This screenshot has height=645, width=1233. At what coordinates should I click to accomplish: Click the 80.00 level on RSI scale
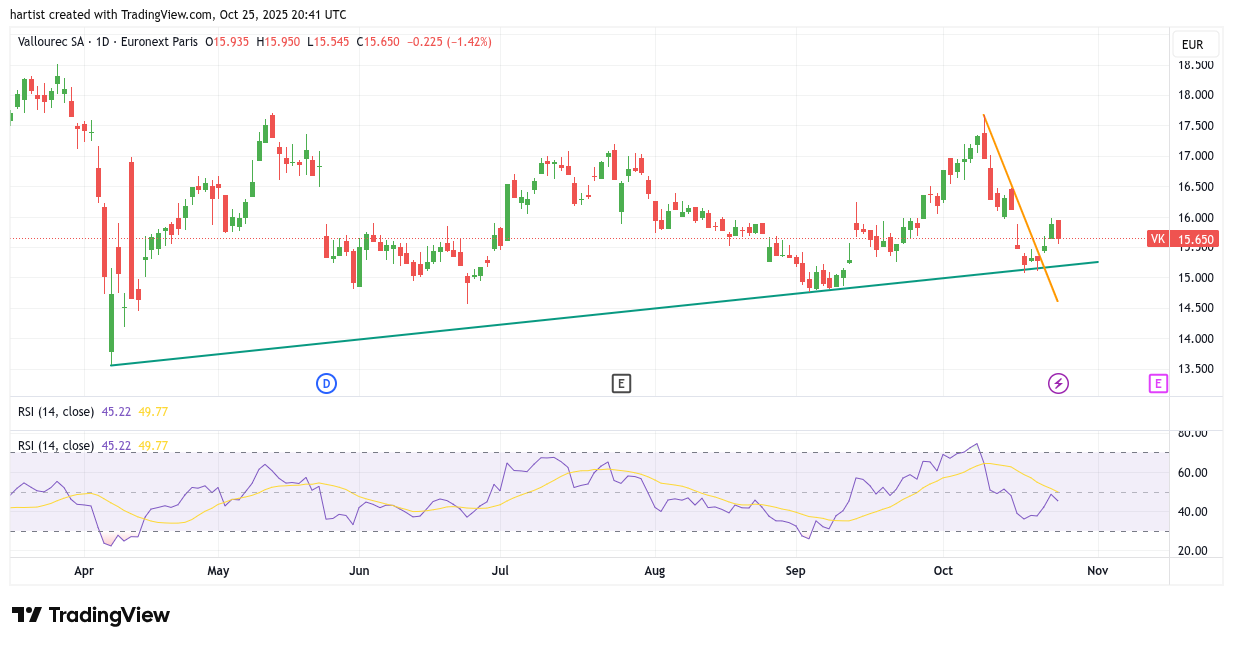click(x=1192, y=434)
